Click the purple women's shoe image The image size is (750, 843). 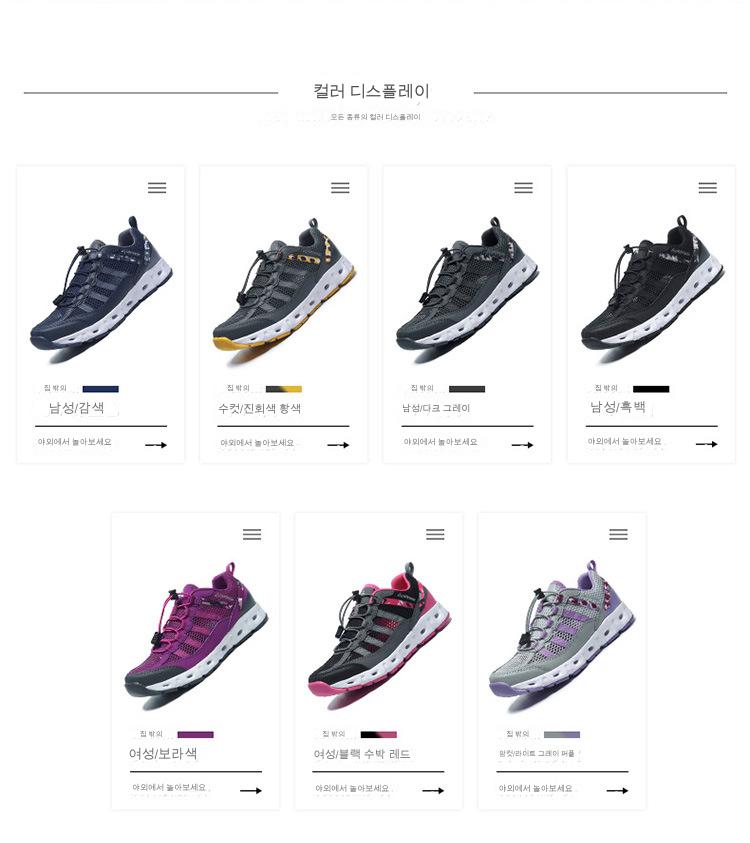click(x=196, y=631)
